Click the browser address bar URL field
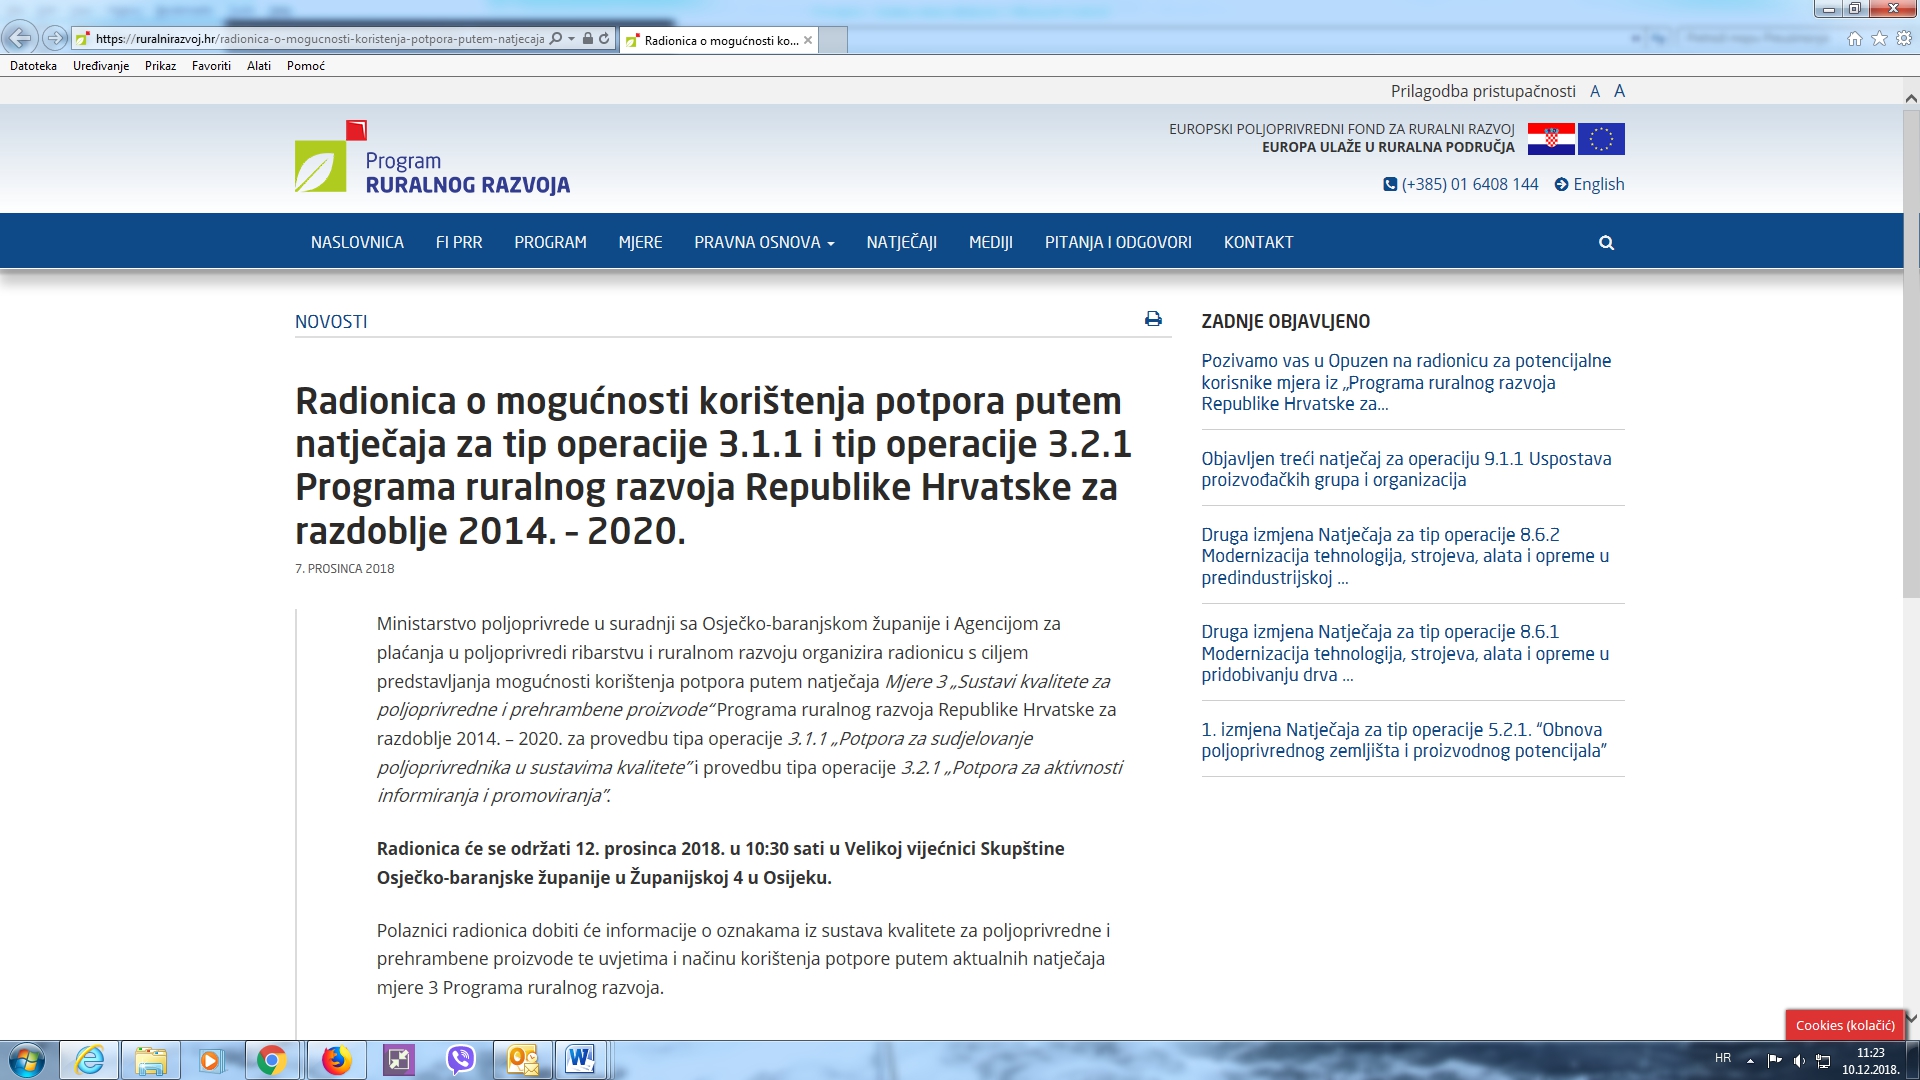This screenshot has width=1920, height=1080. 320,39
